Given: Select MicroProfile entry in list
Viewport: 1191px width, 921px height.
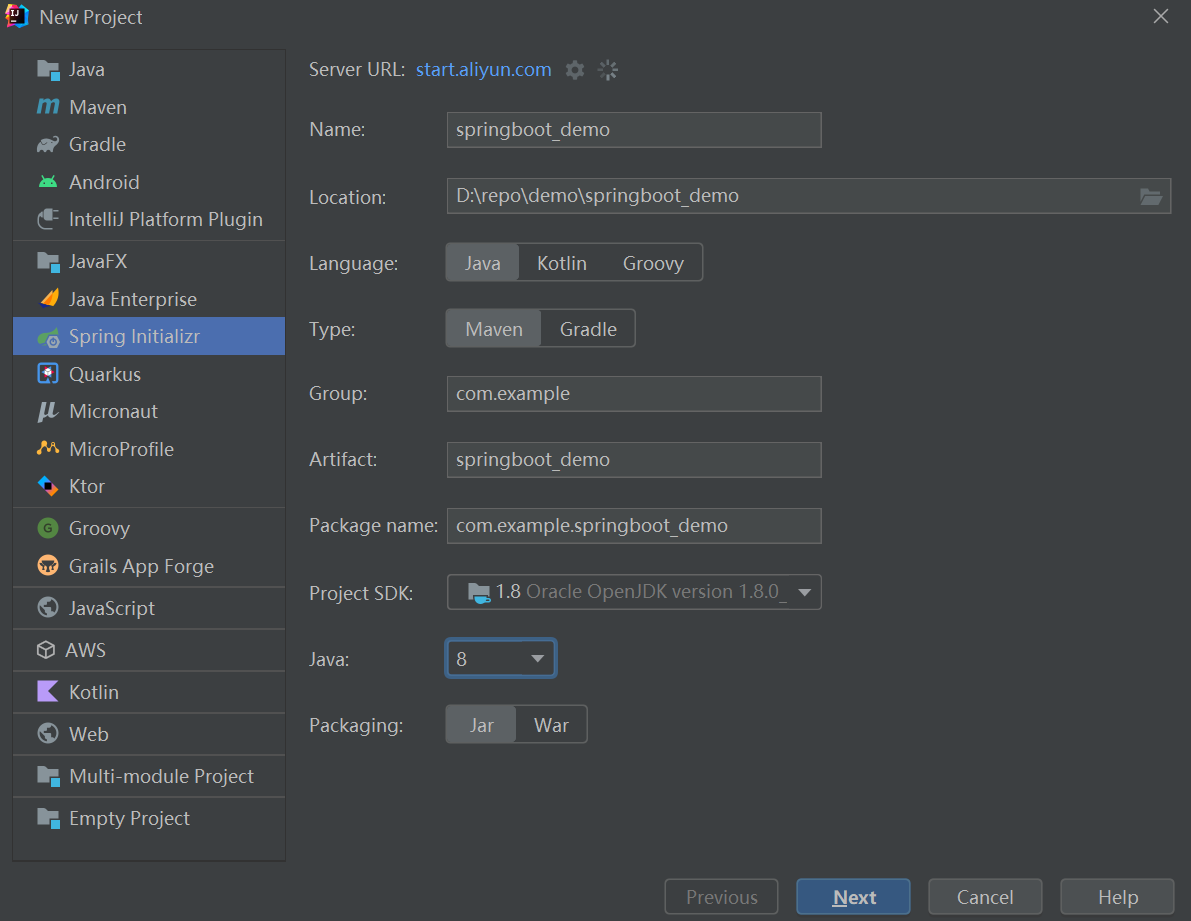Looking at the screenshot, I should pyautogui.click(x=149, y=449).
